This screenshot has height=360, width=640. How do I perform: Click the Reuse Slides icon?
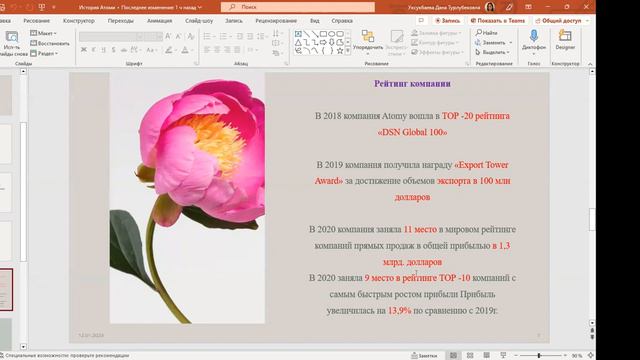click(11, 38)
